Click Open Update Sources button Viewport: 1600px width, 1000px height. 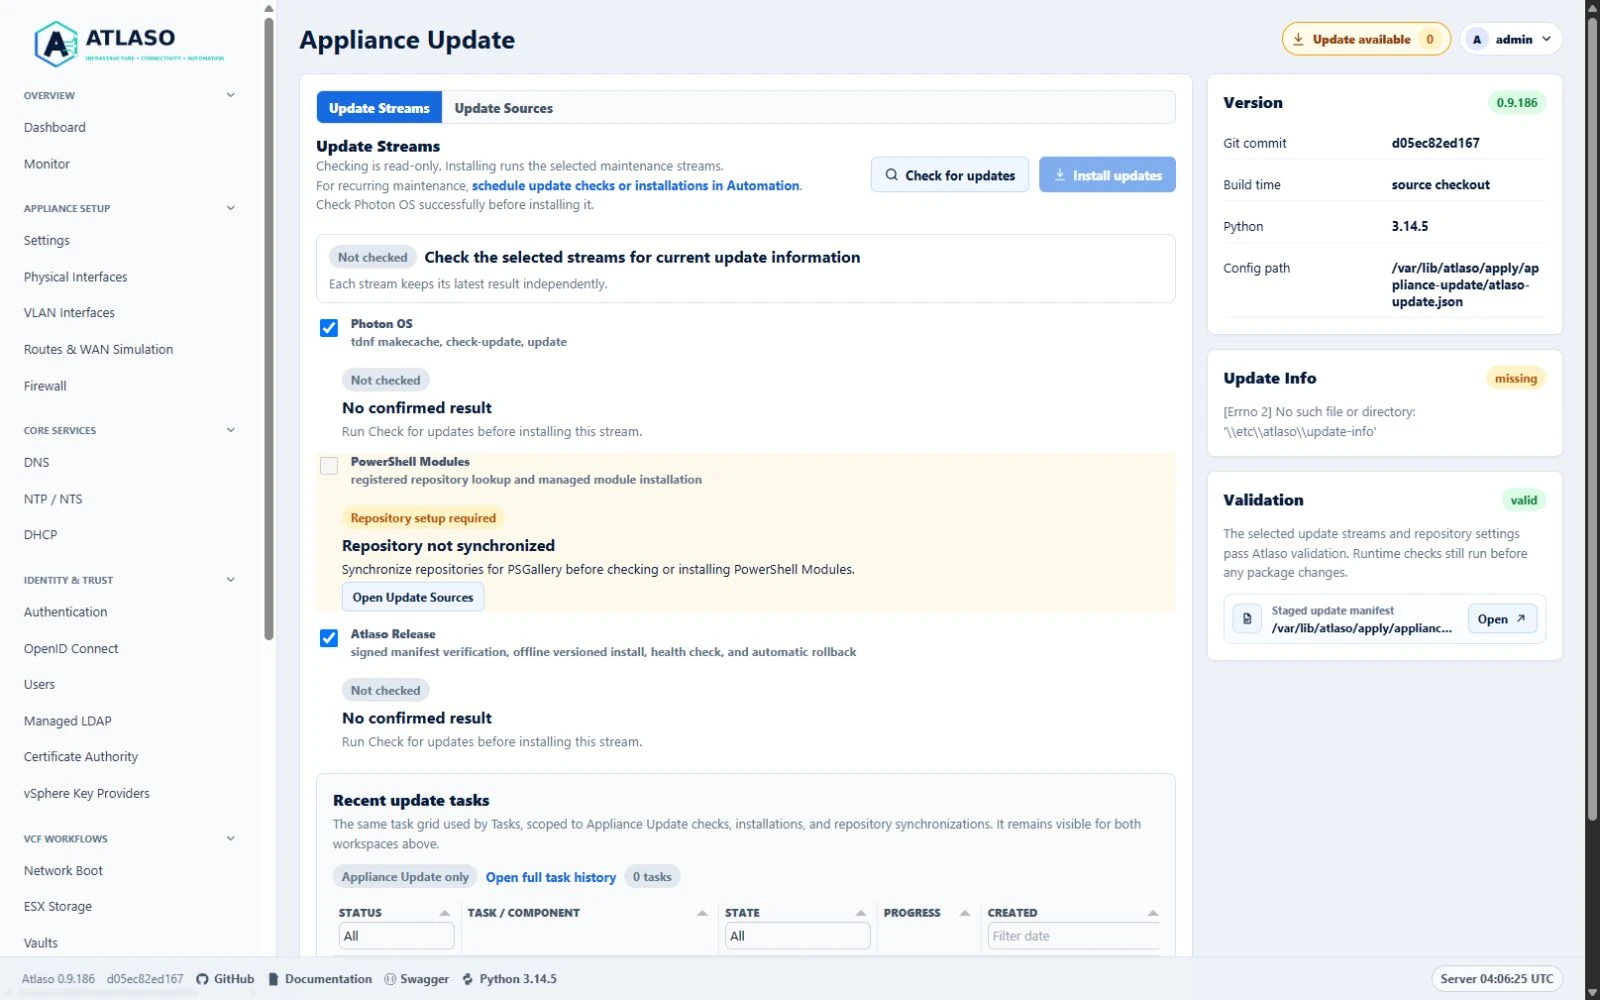coord(413,597)
